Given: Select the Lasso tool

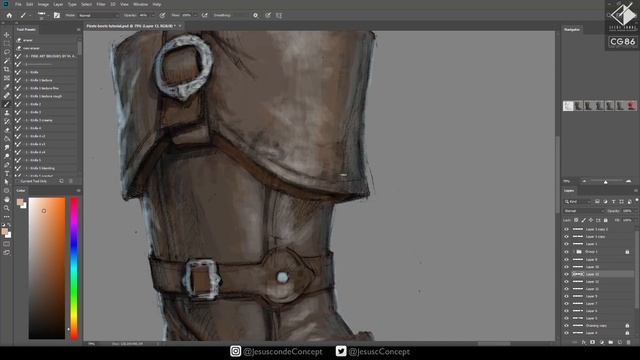Looking at the screenshot, I should (x=7, y=52).
